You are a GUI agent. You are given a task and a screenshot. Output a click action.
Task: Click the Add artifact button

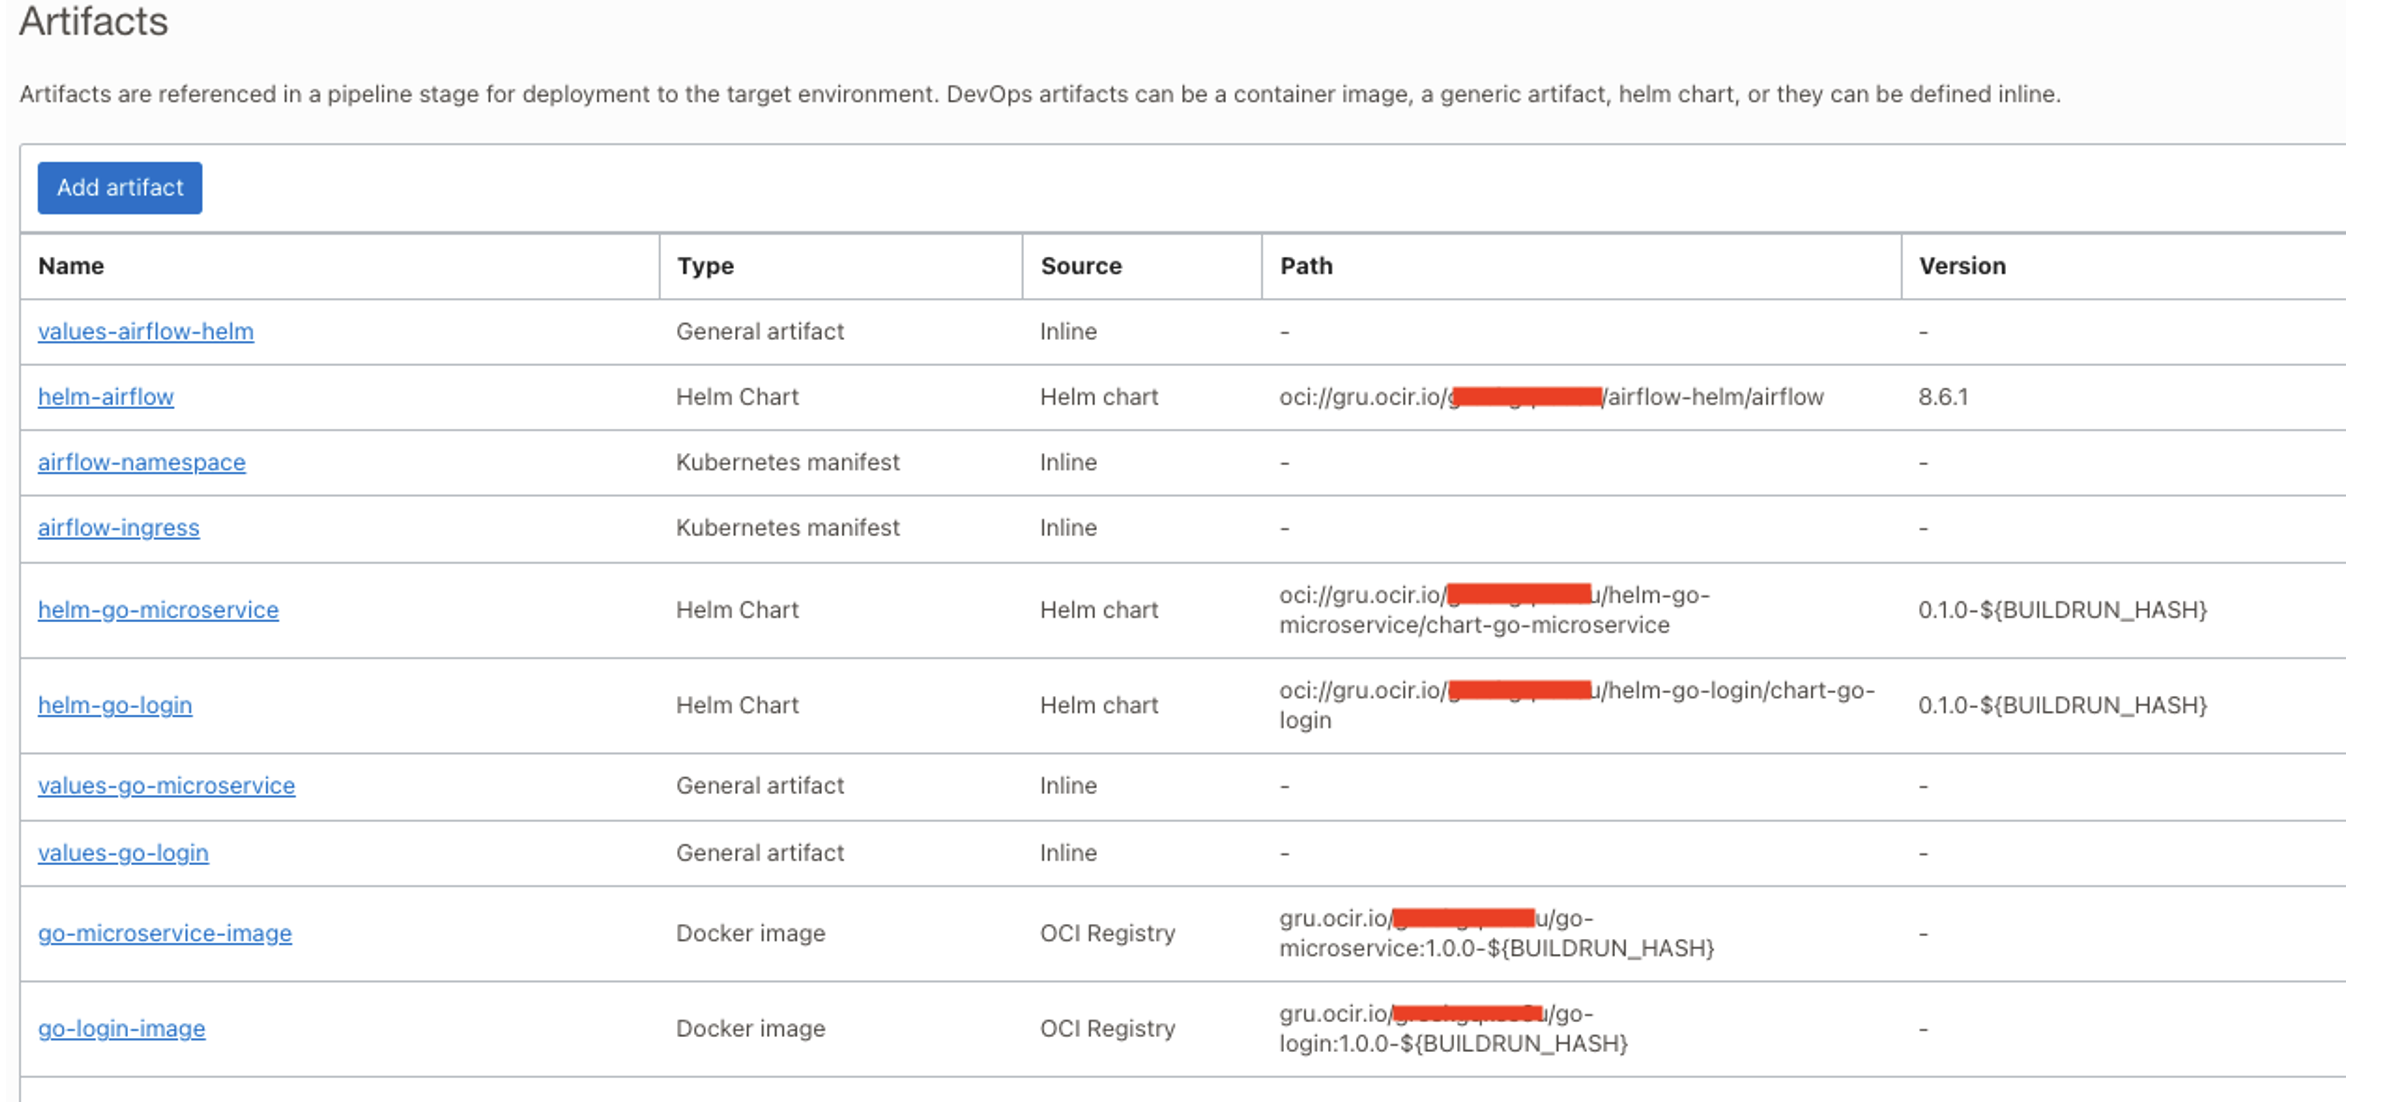[x=119, y=188]
